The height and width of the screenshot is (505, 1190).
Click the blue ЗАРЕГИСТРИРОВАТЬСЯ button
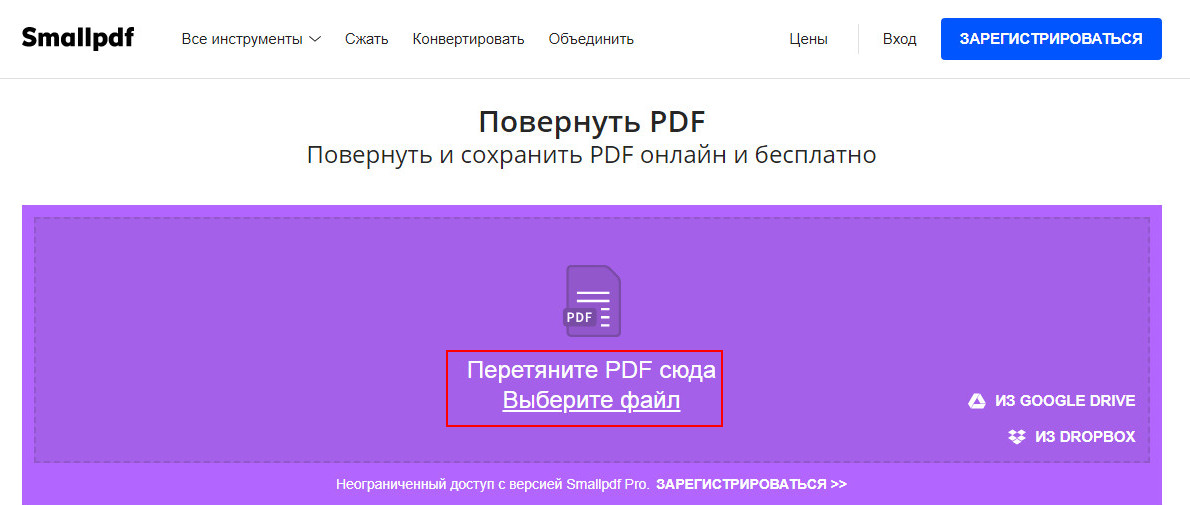click(1051, 39)
